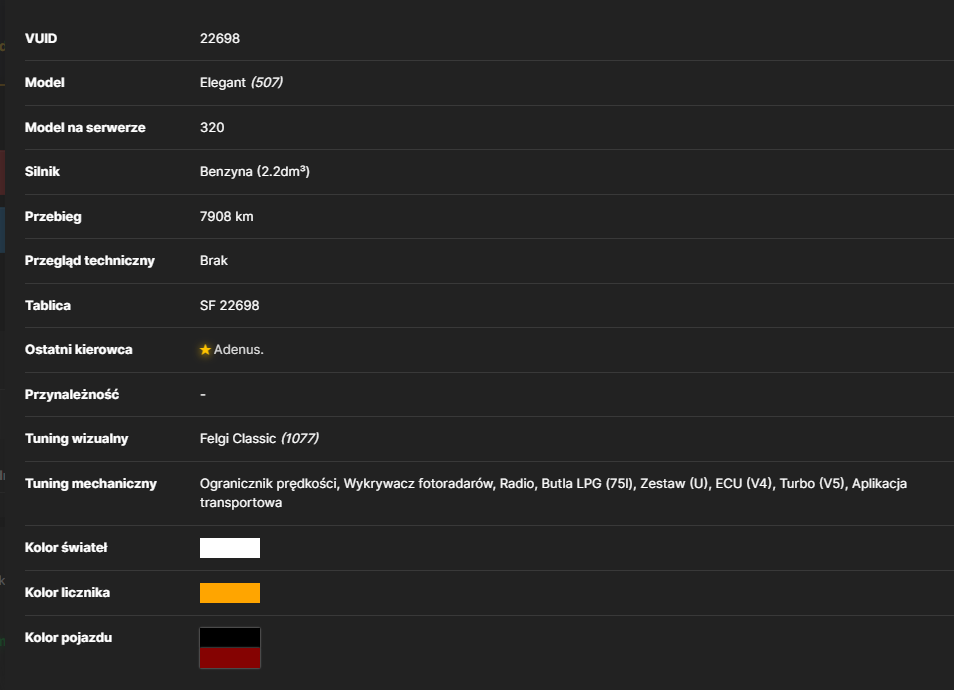
Task: Click the Felgi Classic (1077) tuning value
Action: pyautogui.click(x=259, y=439)
